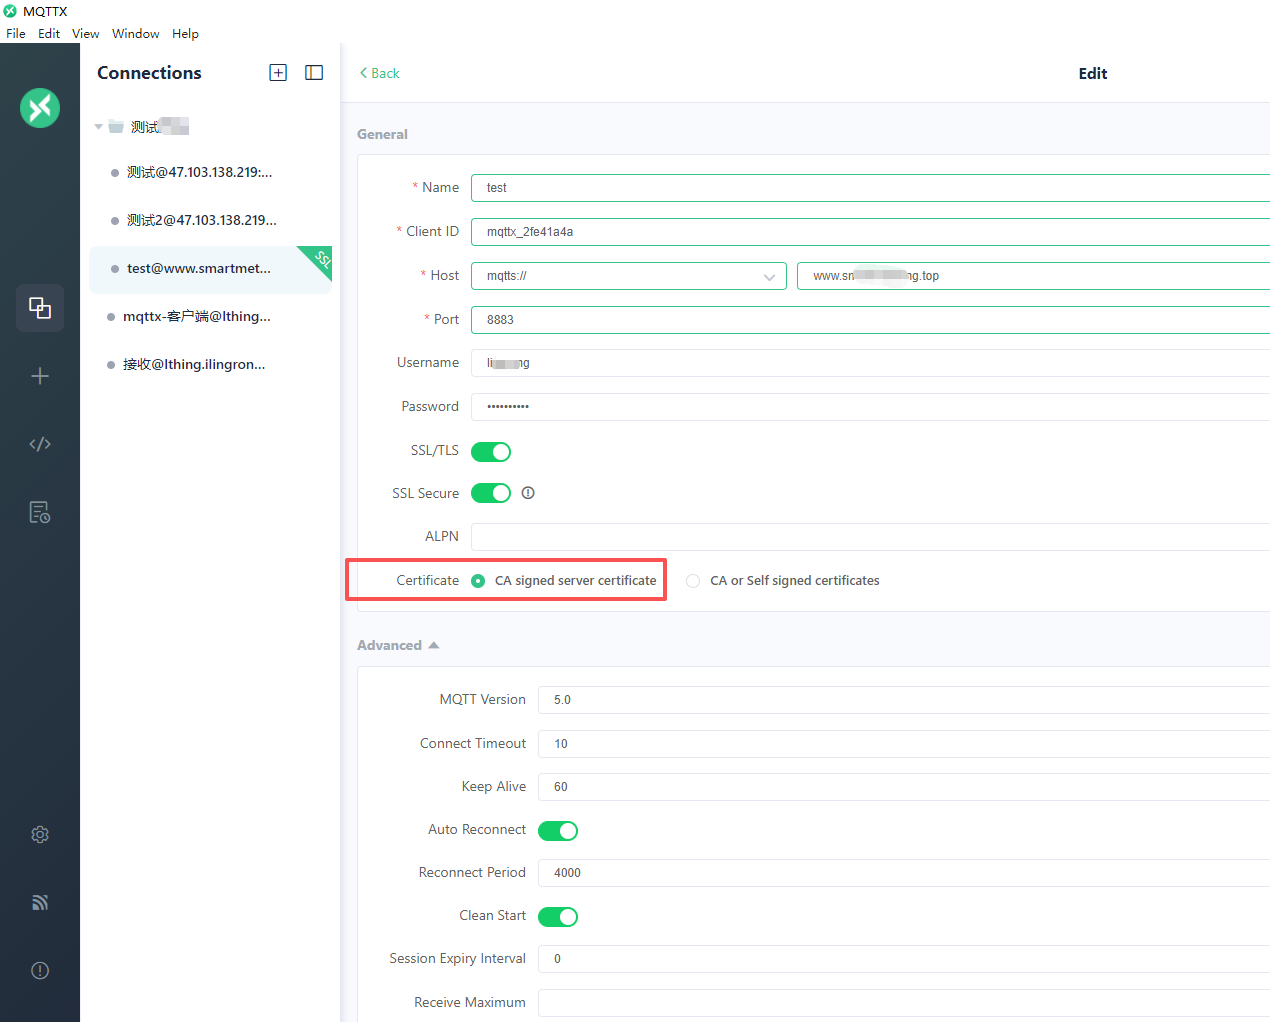Toggle the layout panel icon beside Connections
1270x1022 pixels.
point(314,73)
